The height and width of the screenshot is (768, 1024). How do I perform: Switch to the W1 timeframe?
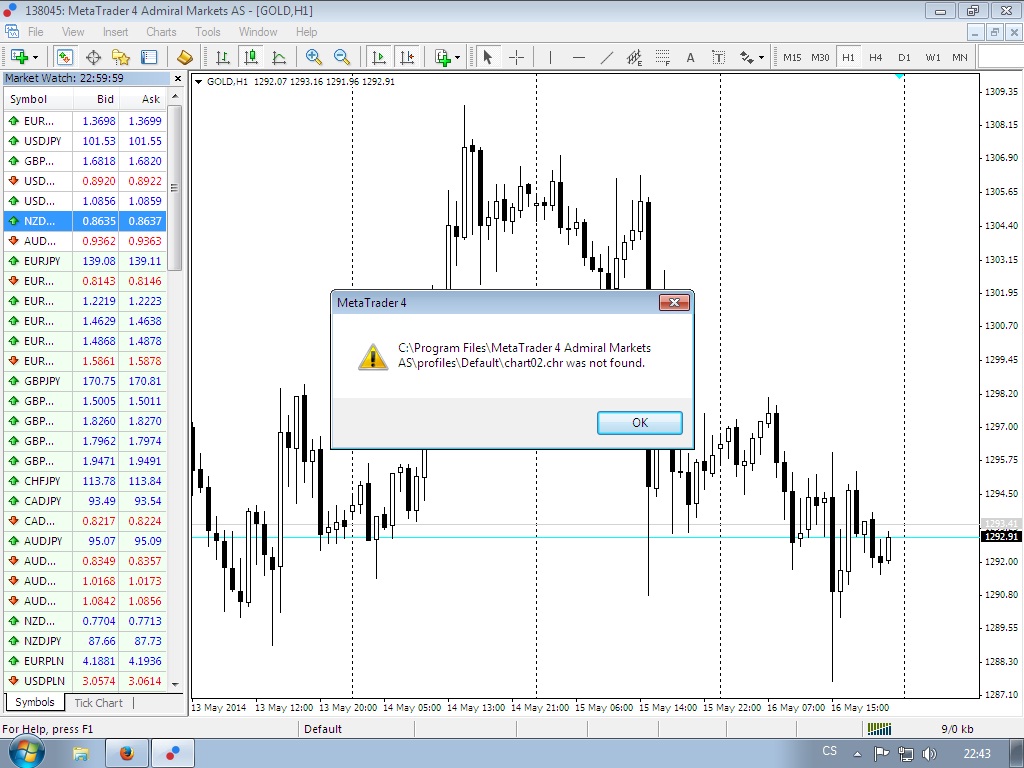click(x=933, y=57)
